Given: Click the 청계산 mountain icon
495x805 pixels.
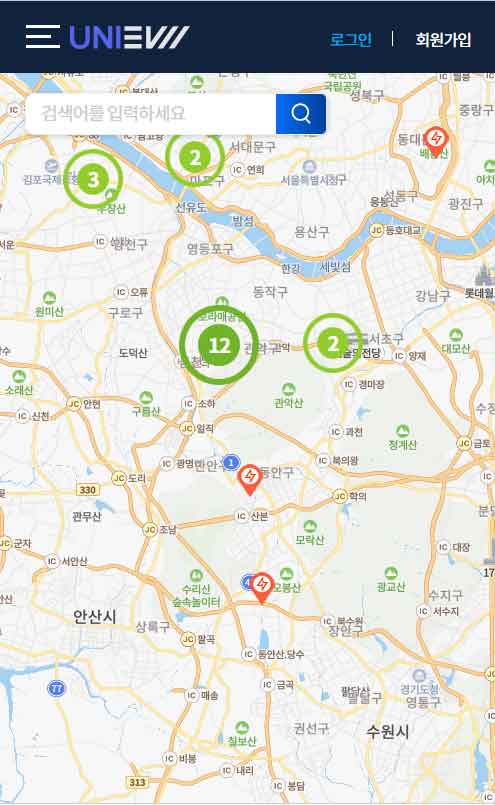Looking at the screenshot, I should (x=402, y=431).
